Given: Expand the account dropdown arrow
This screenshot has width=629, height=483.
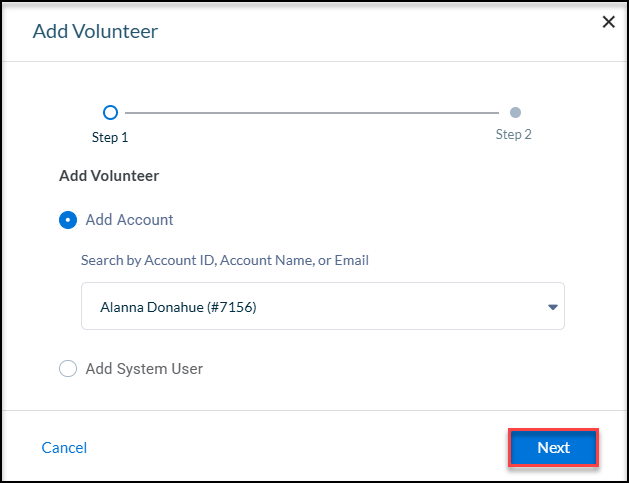Looking at the screenshot, I should pyautogui.click(x=553, y=307).
